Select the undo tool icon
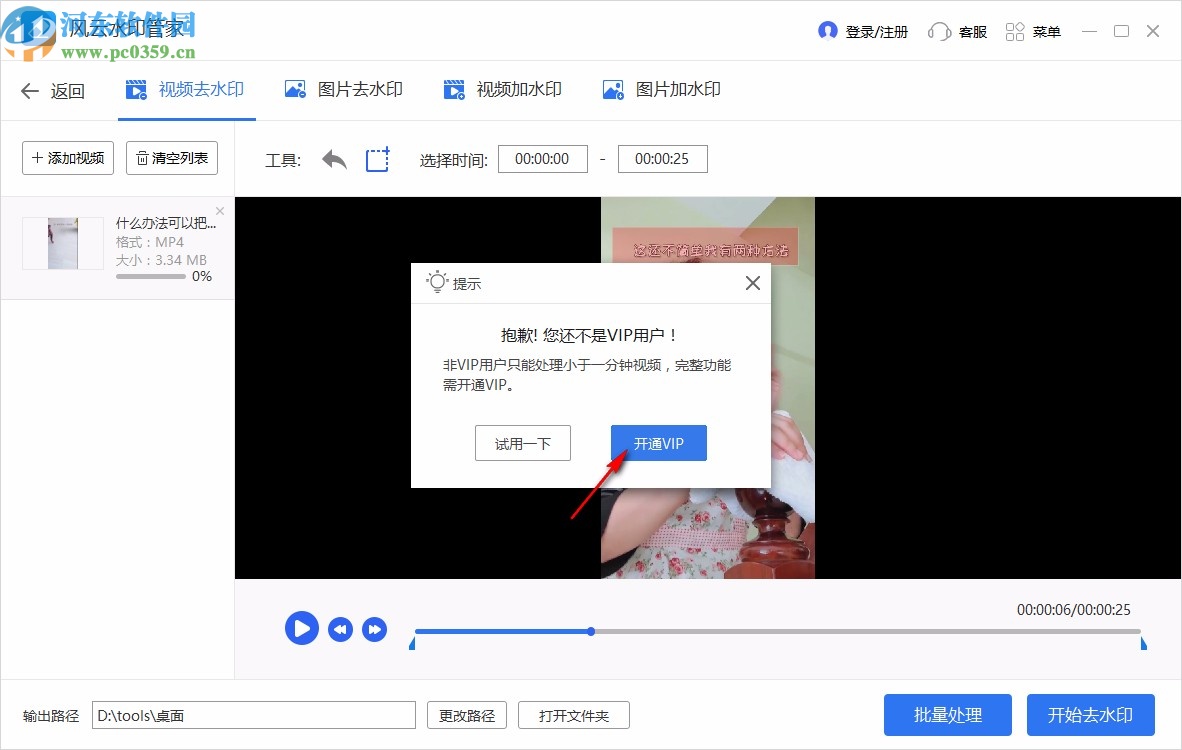 (x=333, y=159)
